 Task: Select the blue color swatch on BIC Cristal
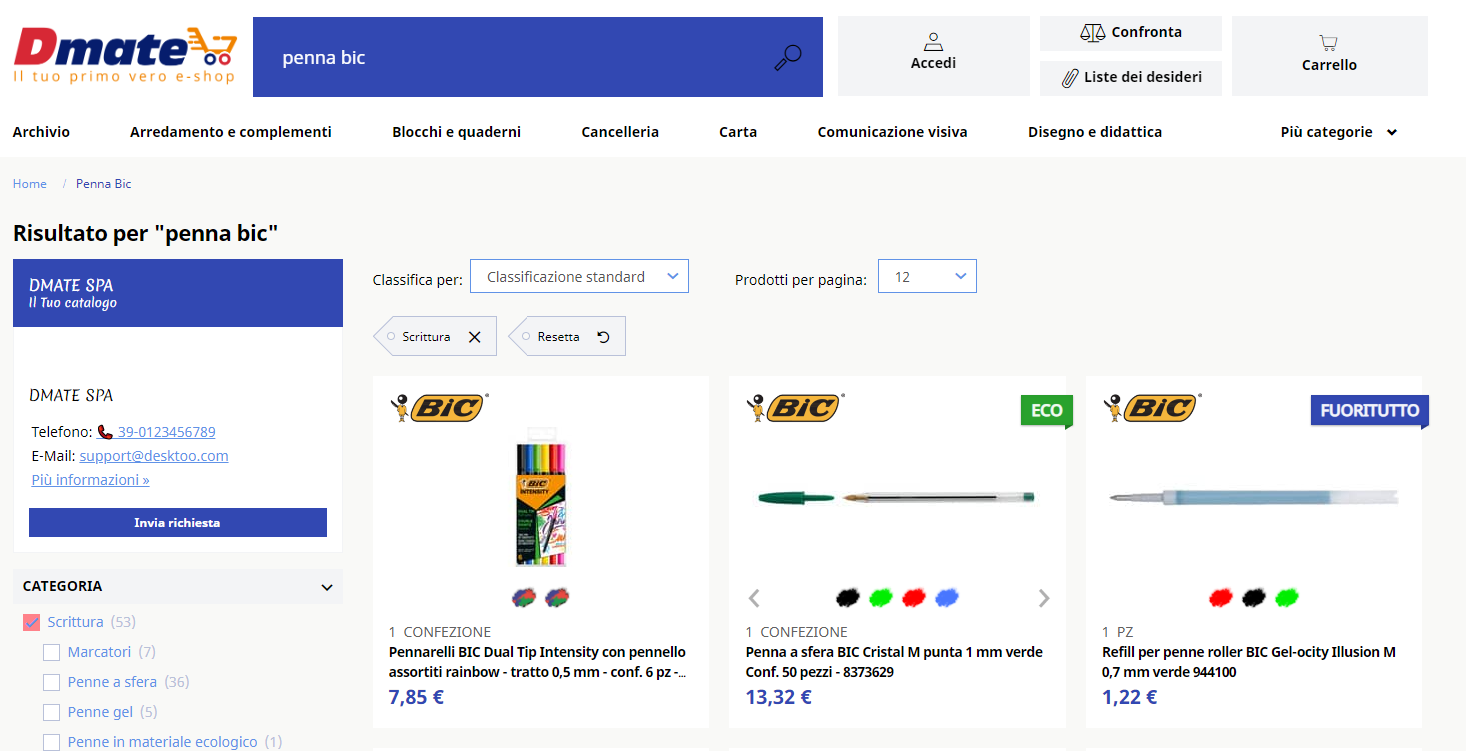click(946, 598)
